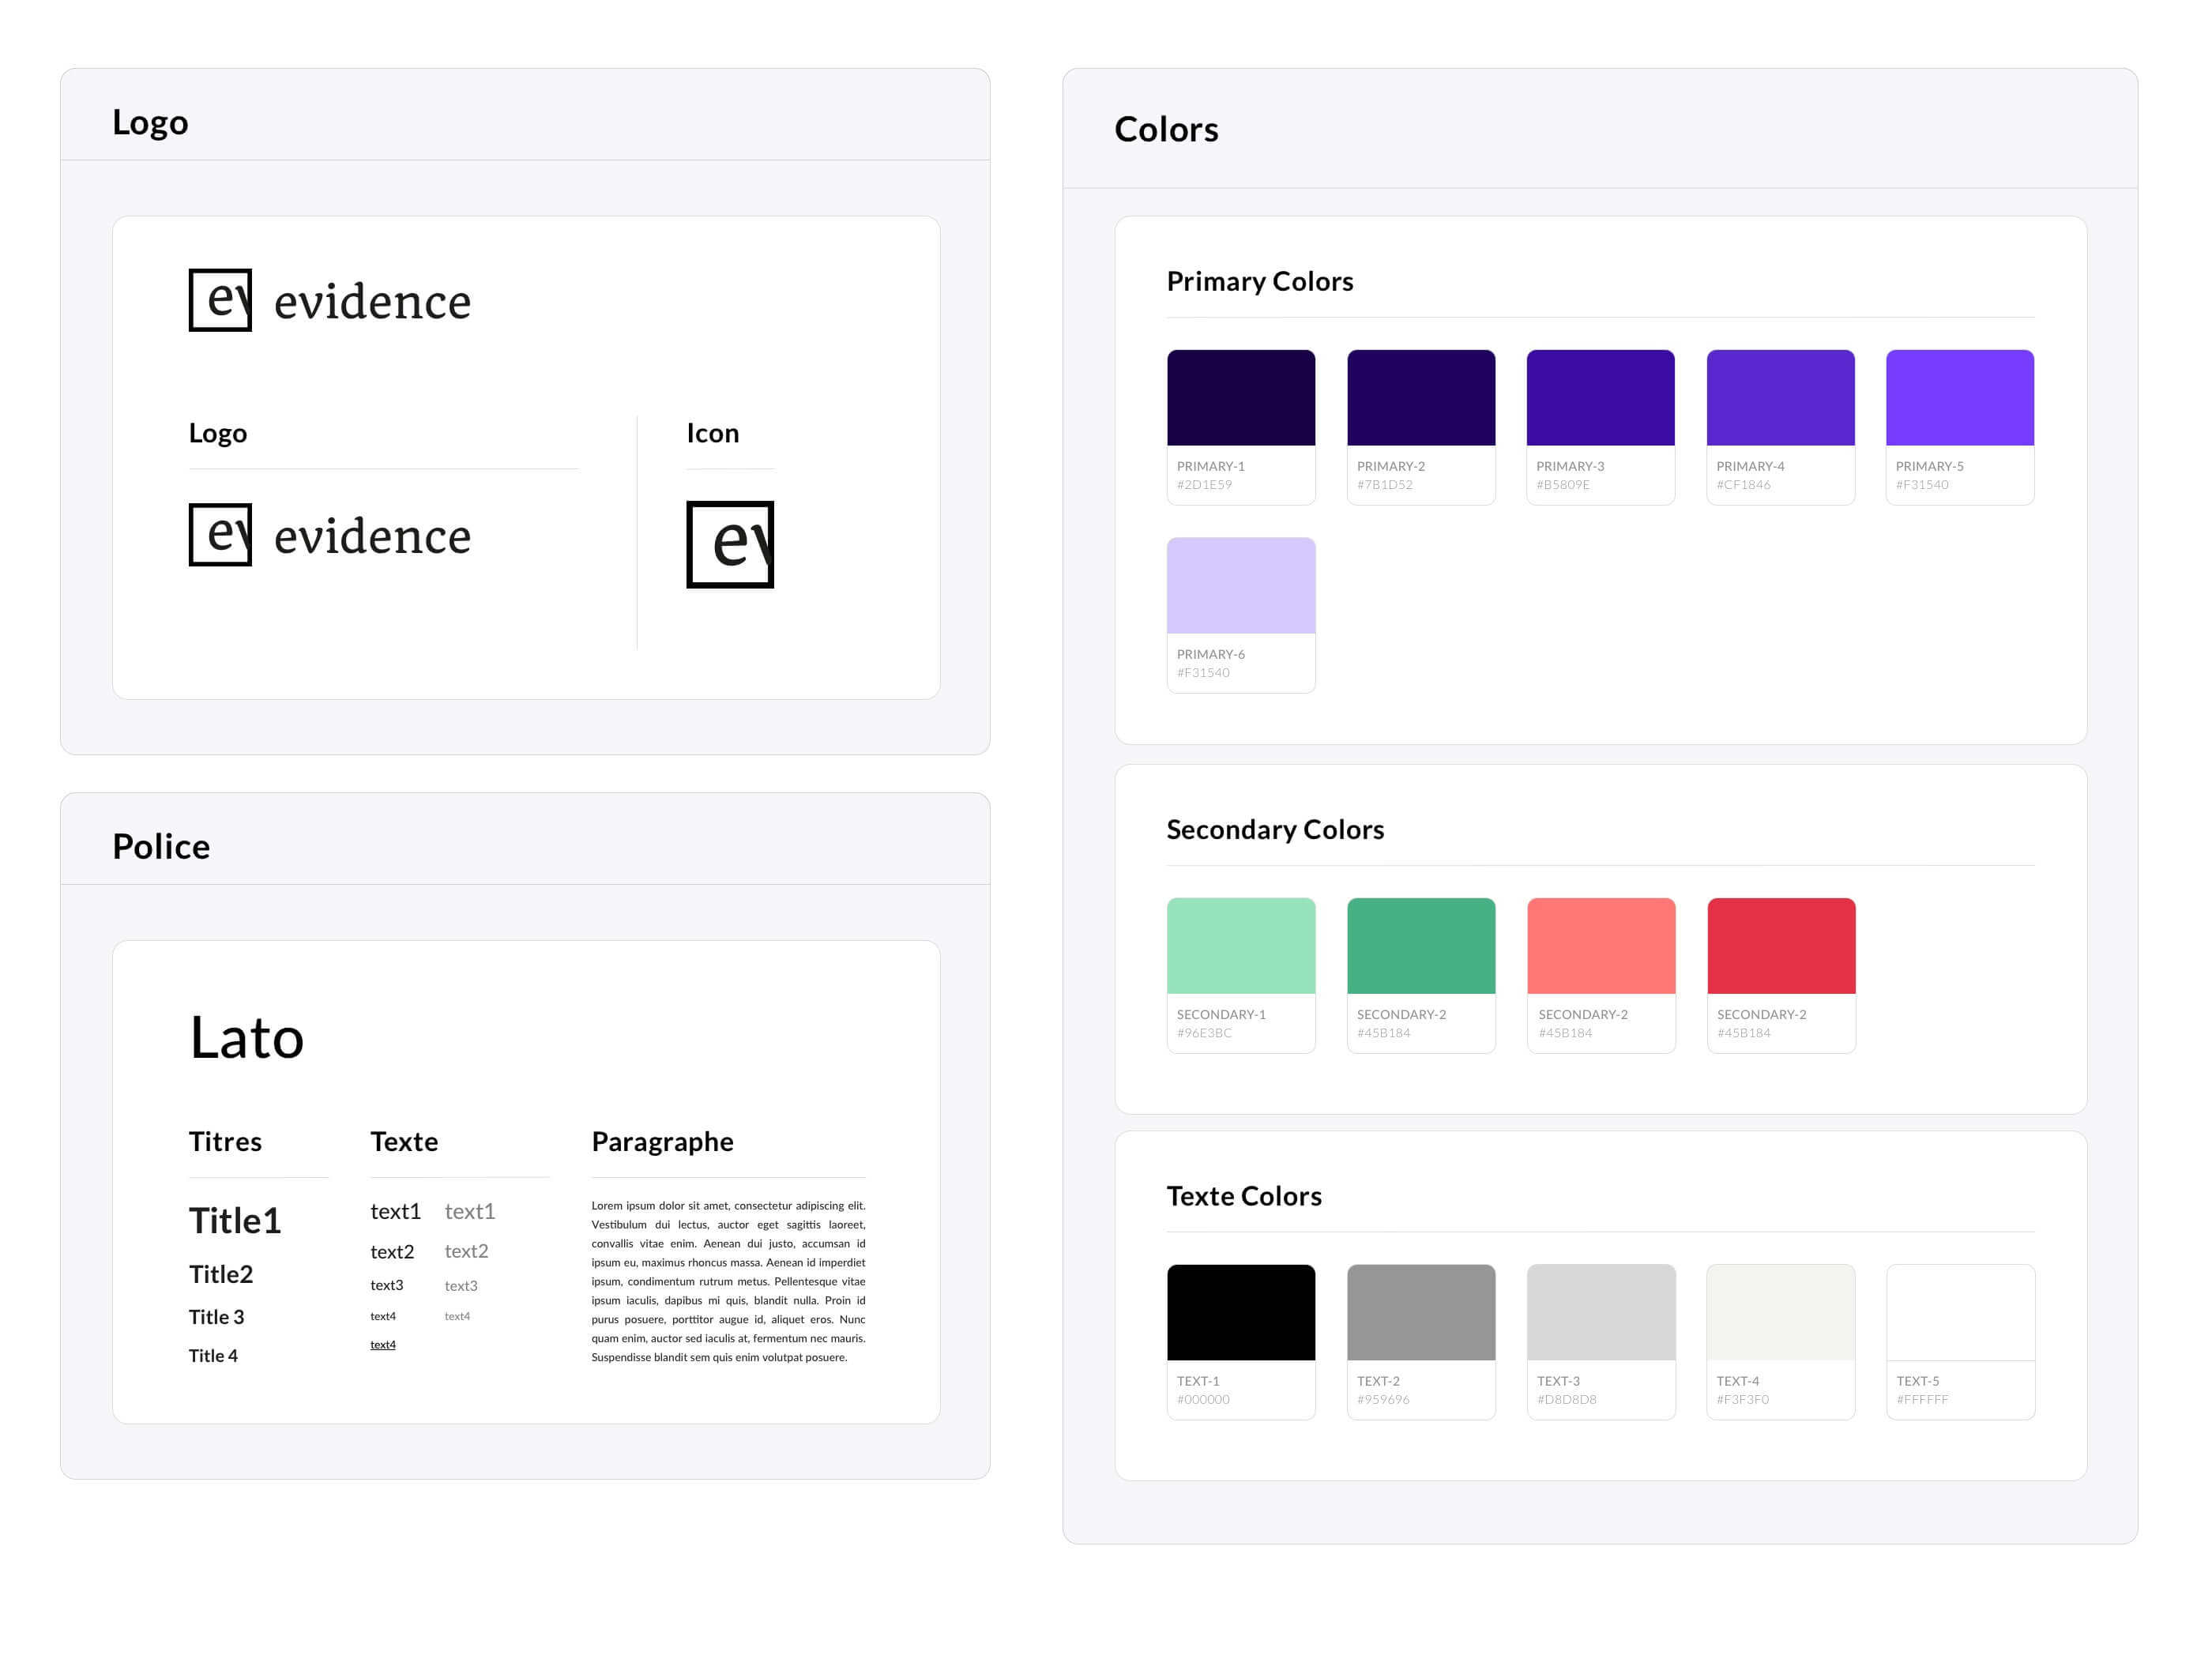The image size is (2212, 1659).
Task: Click the Police panel header
Action: point(161,847)
